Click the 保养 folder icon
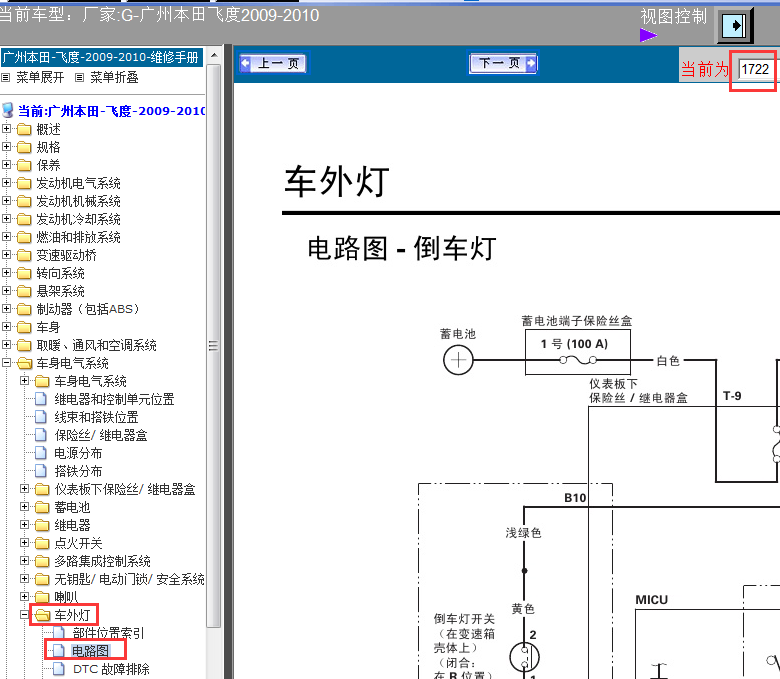 (24, 165)
